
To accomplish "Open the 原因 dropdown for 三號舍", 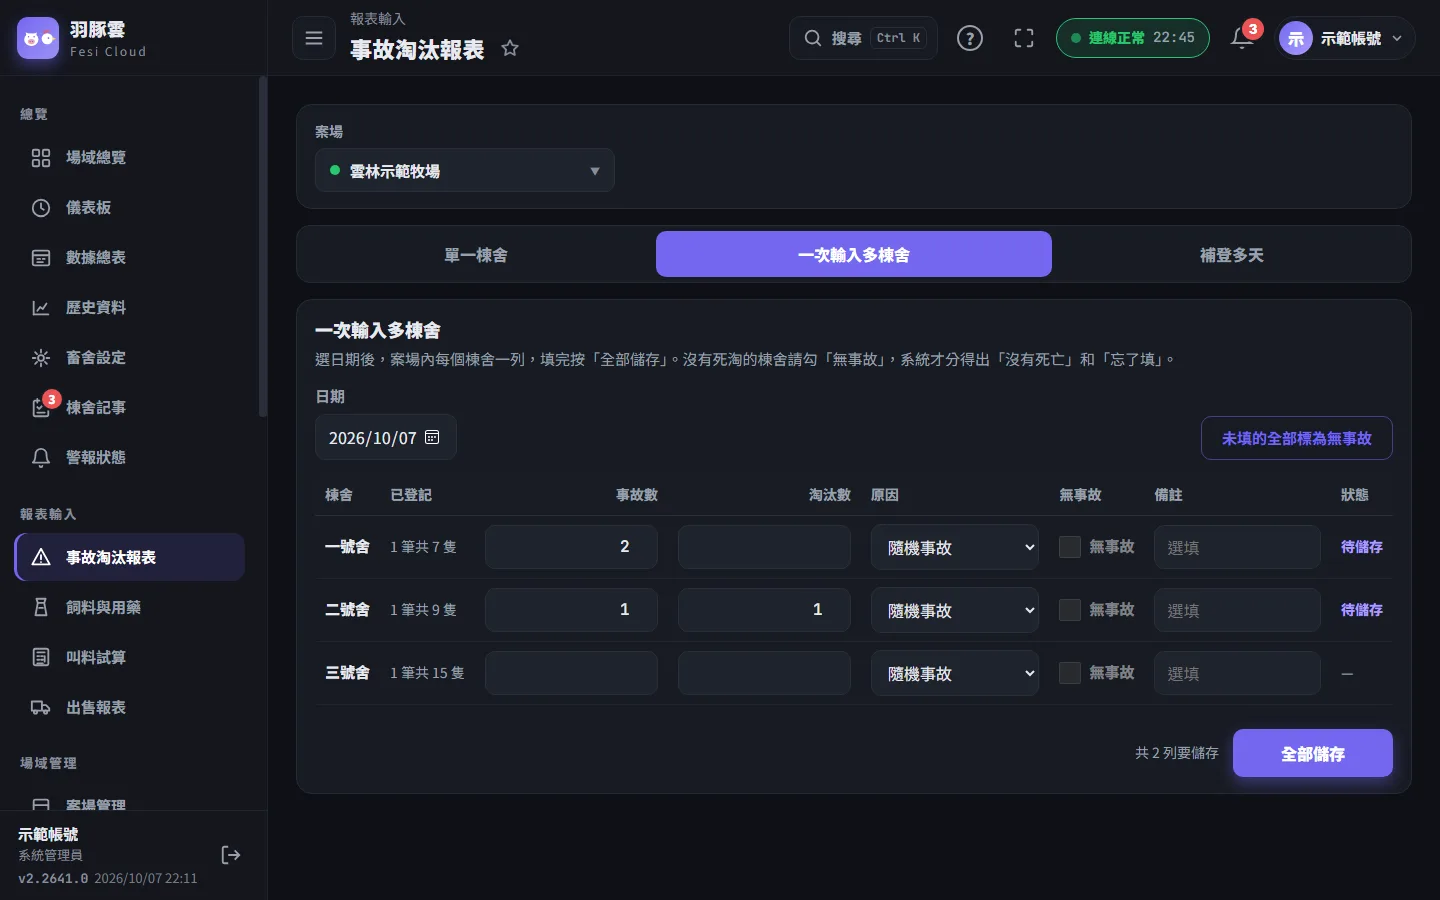I will coord(955,673).
